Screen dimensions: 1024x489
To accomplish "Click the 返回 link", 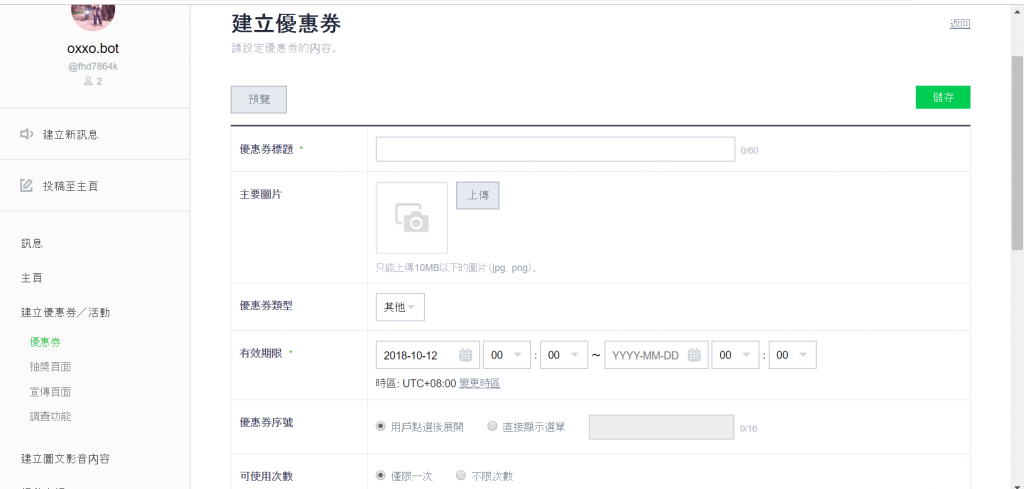I will click(x=960, y=24).
